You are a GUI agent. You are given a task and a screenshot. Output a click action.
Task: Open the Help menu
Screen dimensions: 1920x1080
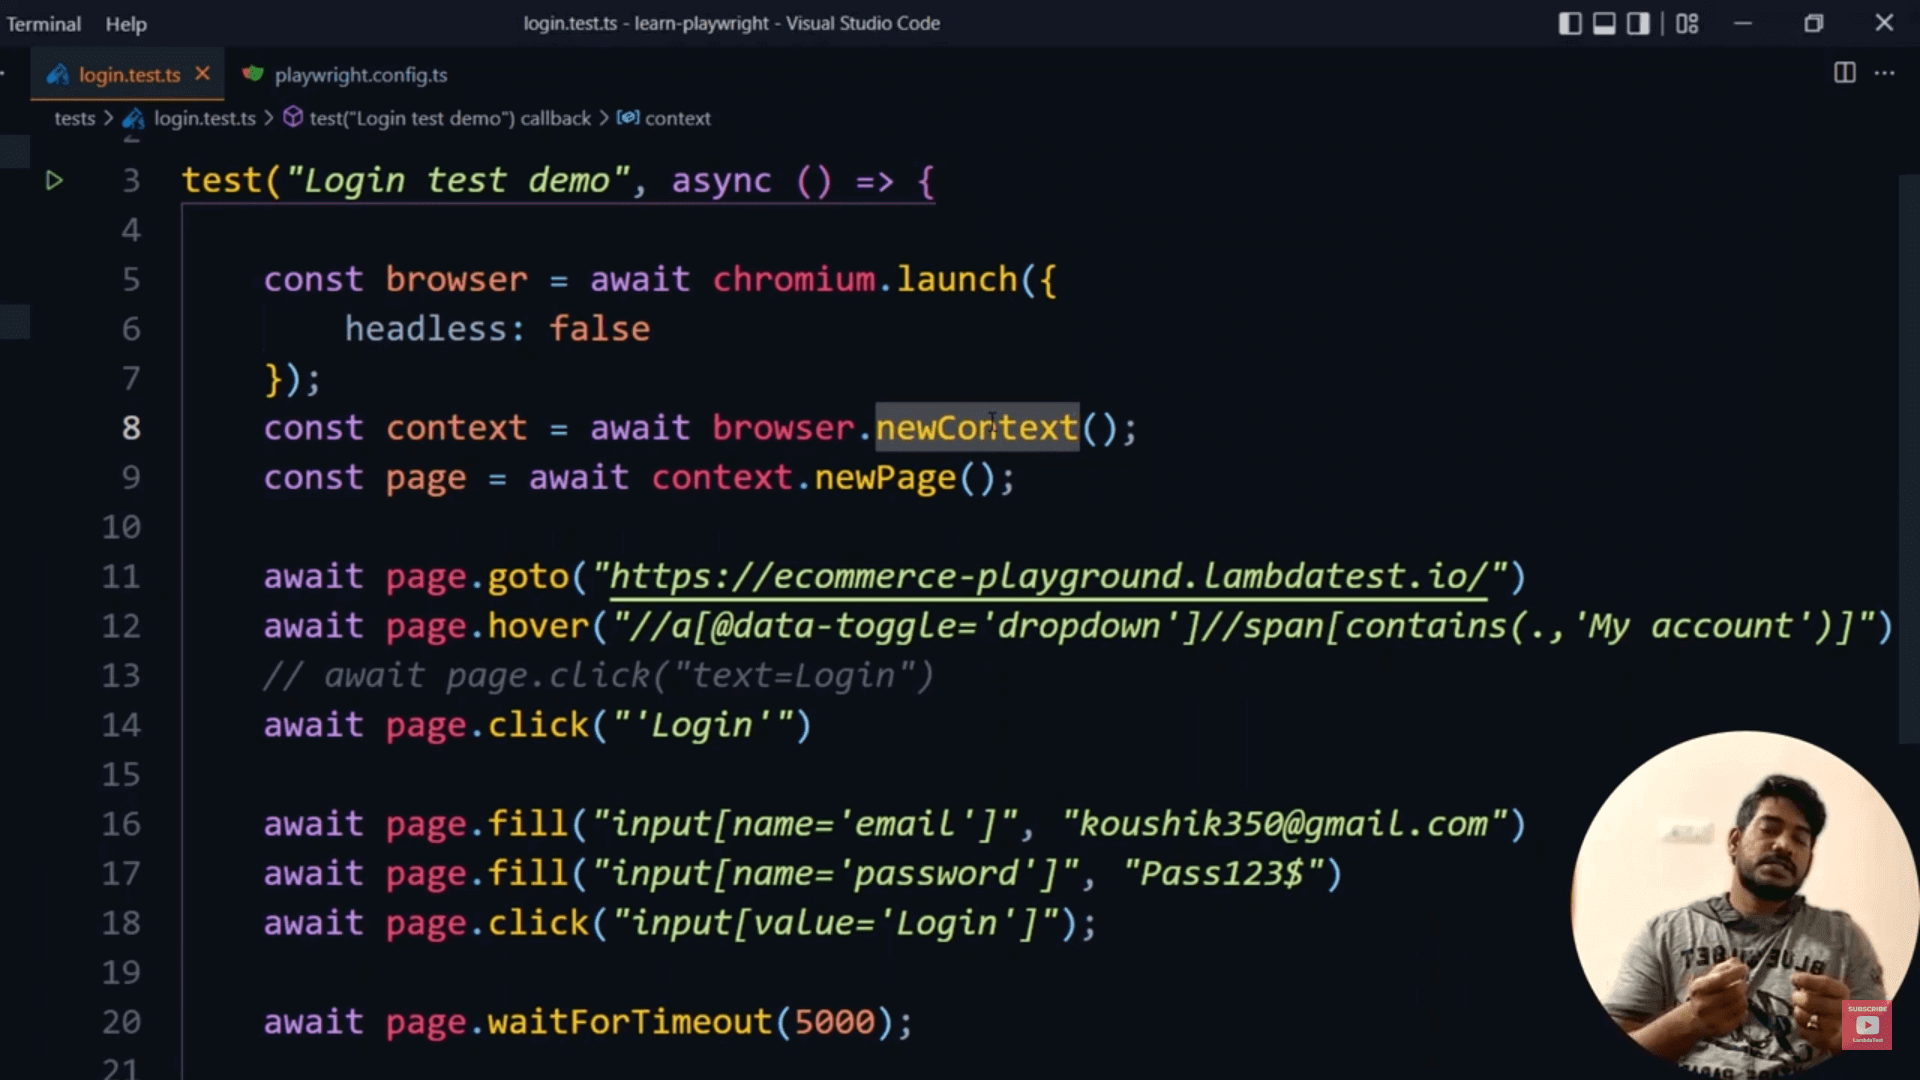125,23
